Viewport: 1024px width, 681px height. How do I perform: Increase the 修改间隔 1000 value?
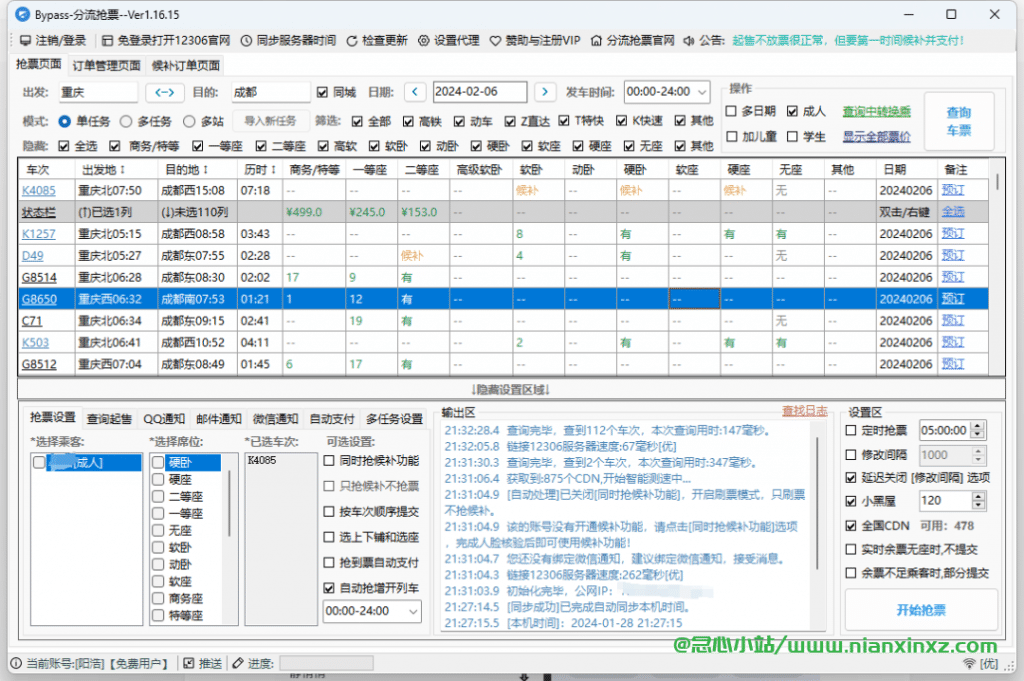978,451
